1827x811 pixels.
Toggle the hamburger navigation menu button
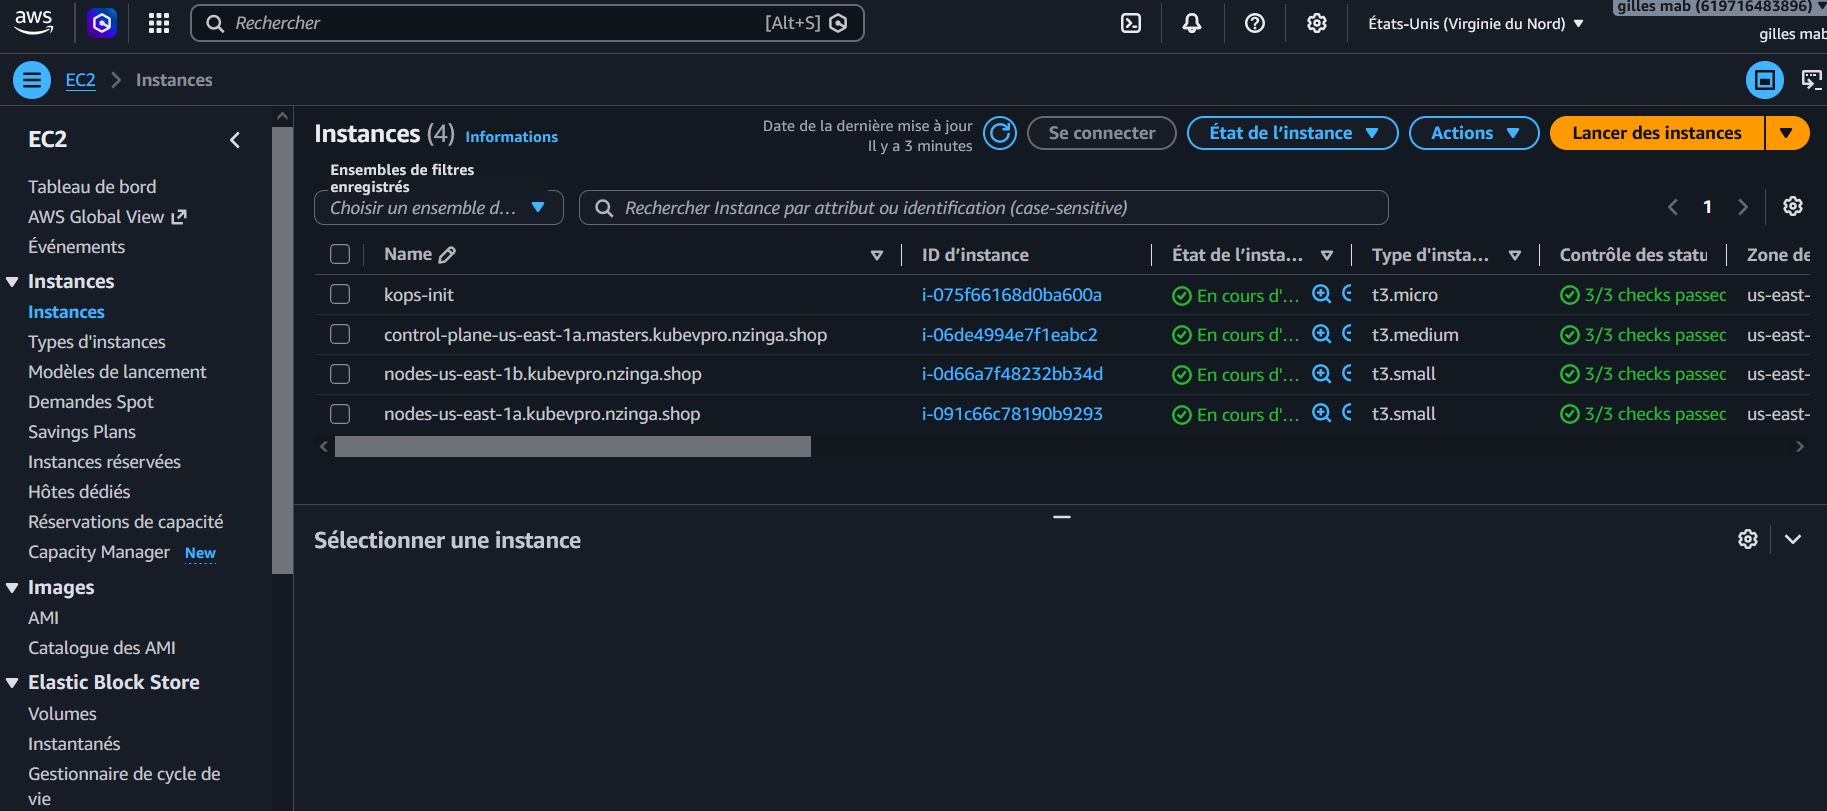(x=32, y=80)
